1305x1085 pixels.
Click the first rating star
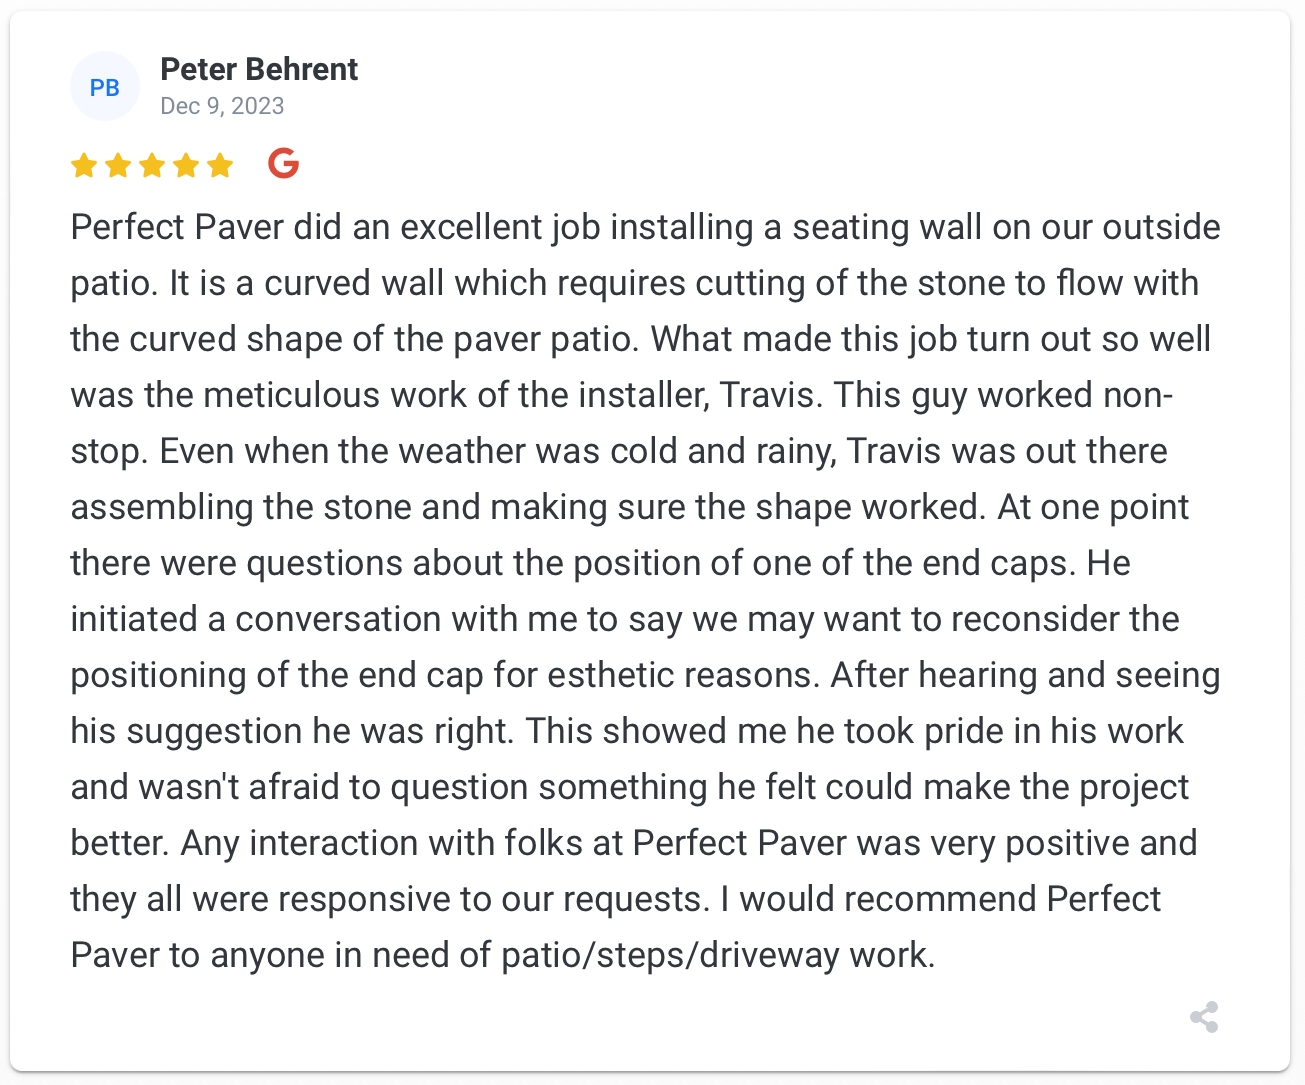click(84, 165)
